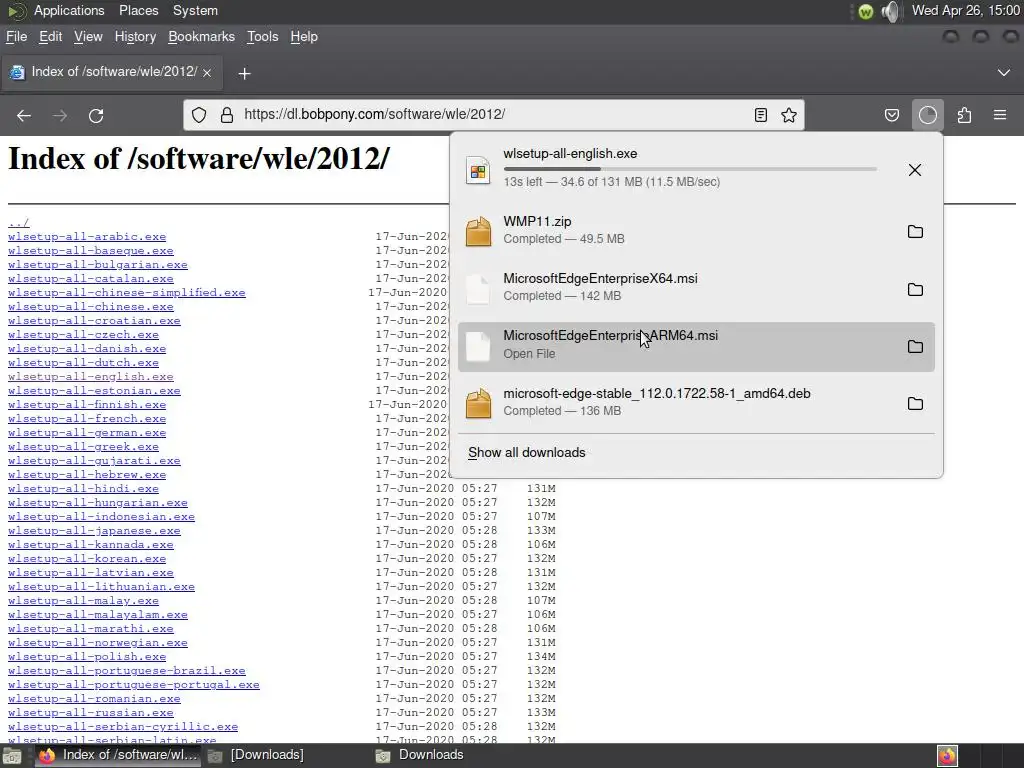Click the wlsetup-all-english.exe link
1024x768 pixels.
click(91, 377)
